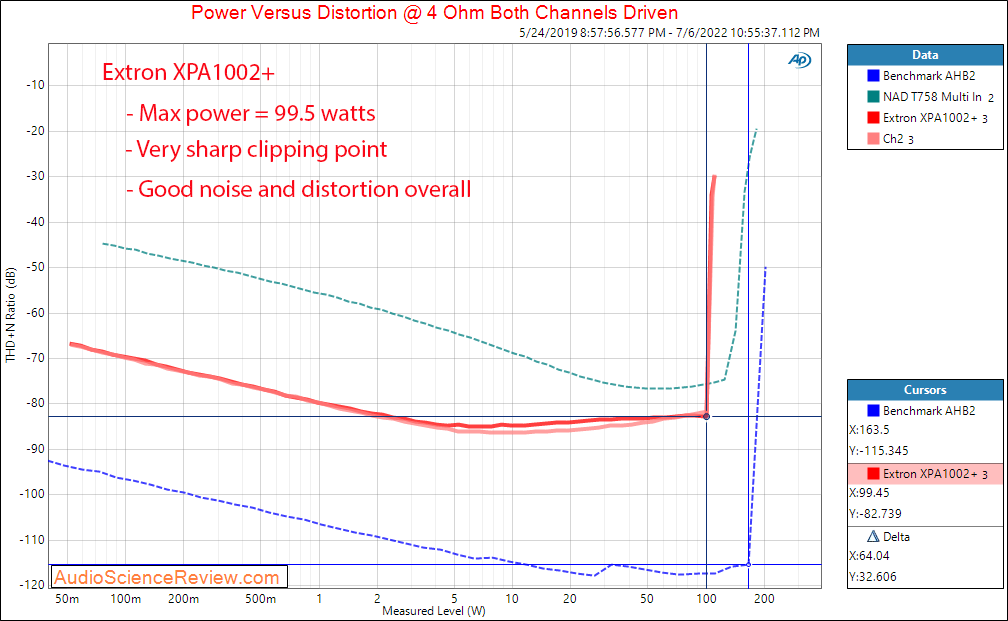Click the Delta triangle icon in Cursors
Image resolution: width=1008 pixels, height=621 pixels.
tap(873, 537)
